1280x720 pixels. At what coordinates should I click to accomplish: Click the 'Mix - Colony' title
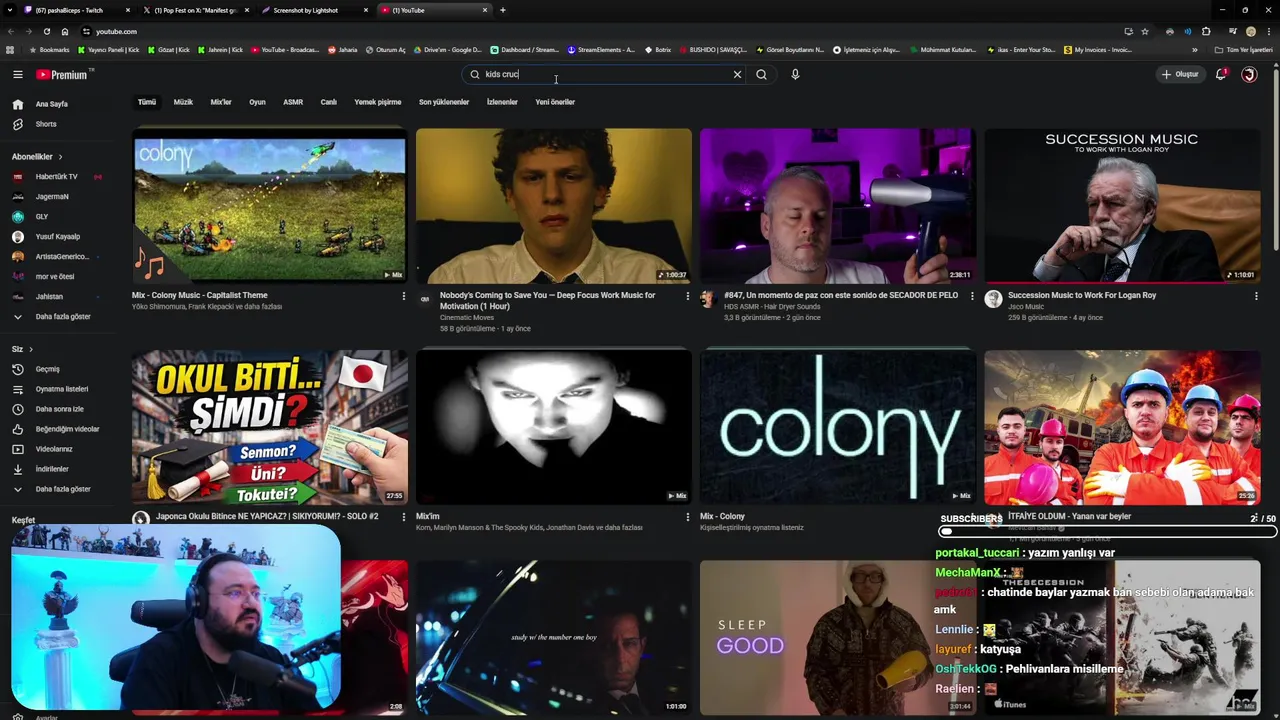coord(722,517)
